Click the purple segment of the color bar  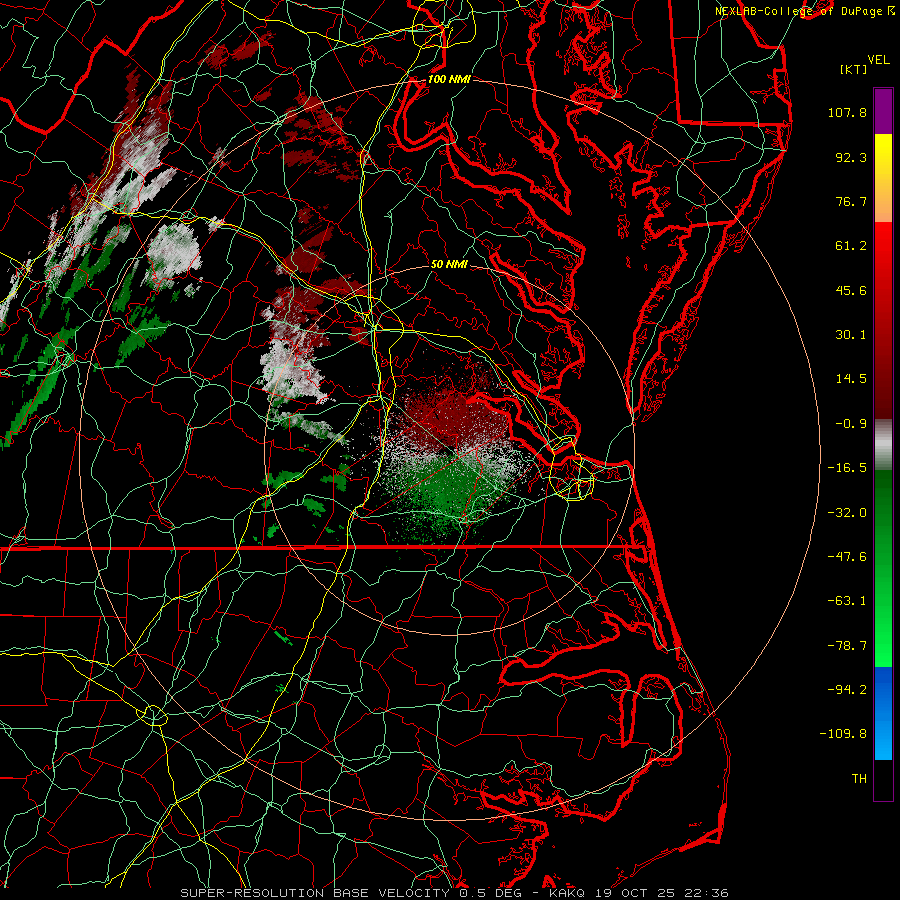[883, 111]
